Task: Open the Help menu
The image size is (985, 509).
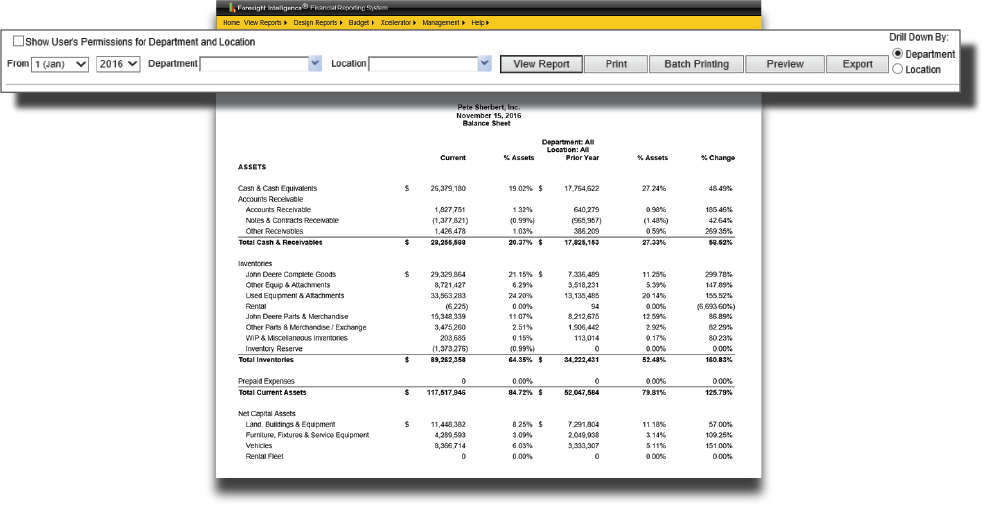Action: point(480,23)
